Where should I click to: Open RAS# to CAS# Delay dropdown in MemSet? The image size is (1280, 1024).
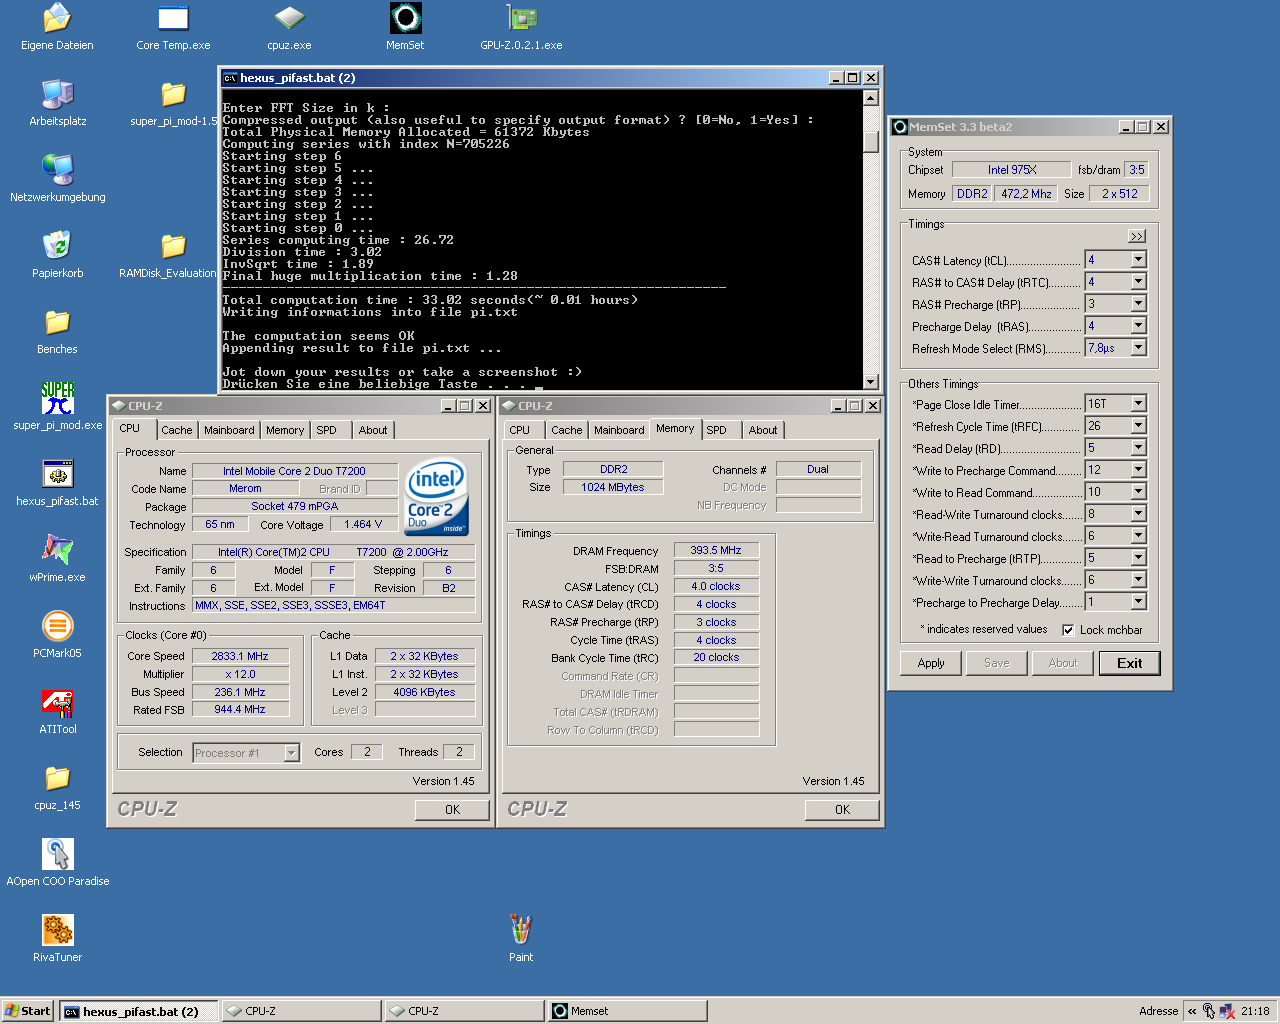coord(1138,282)
